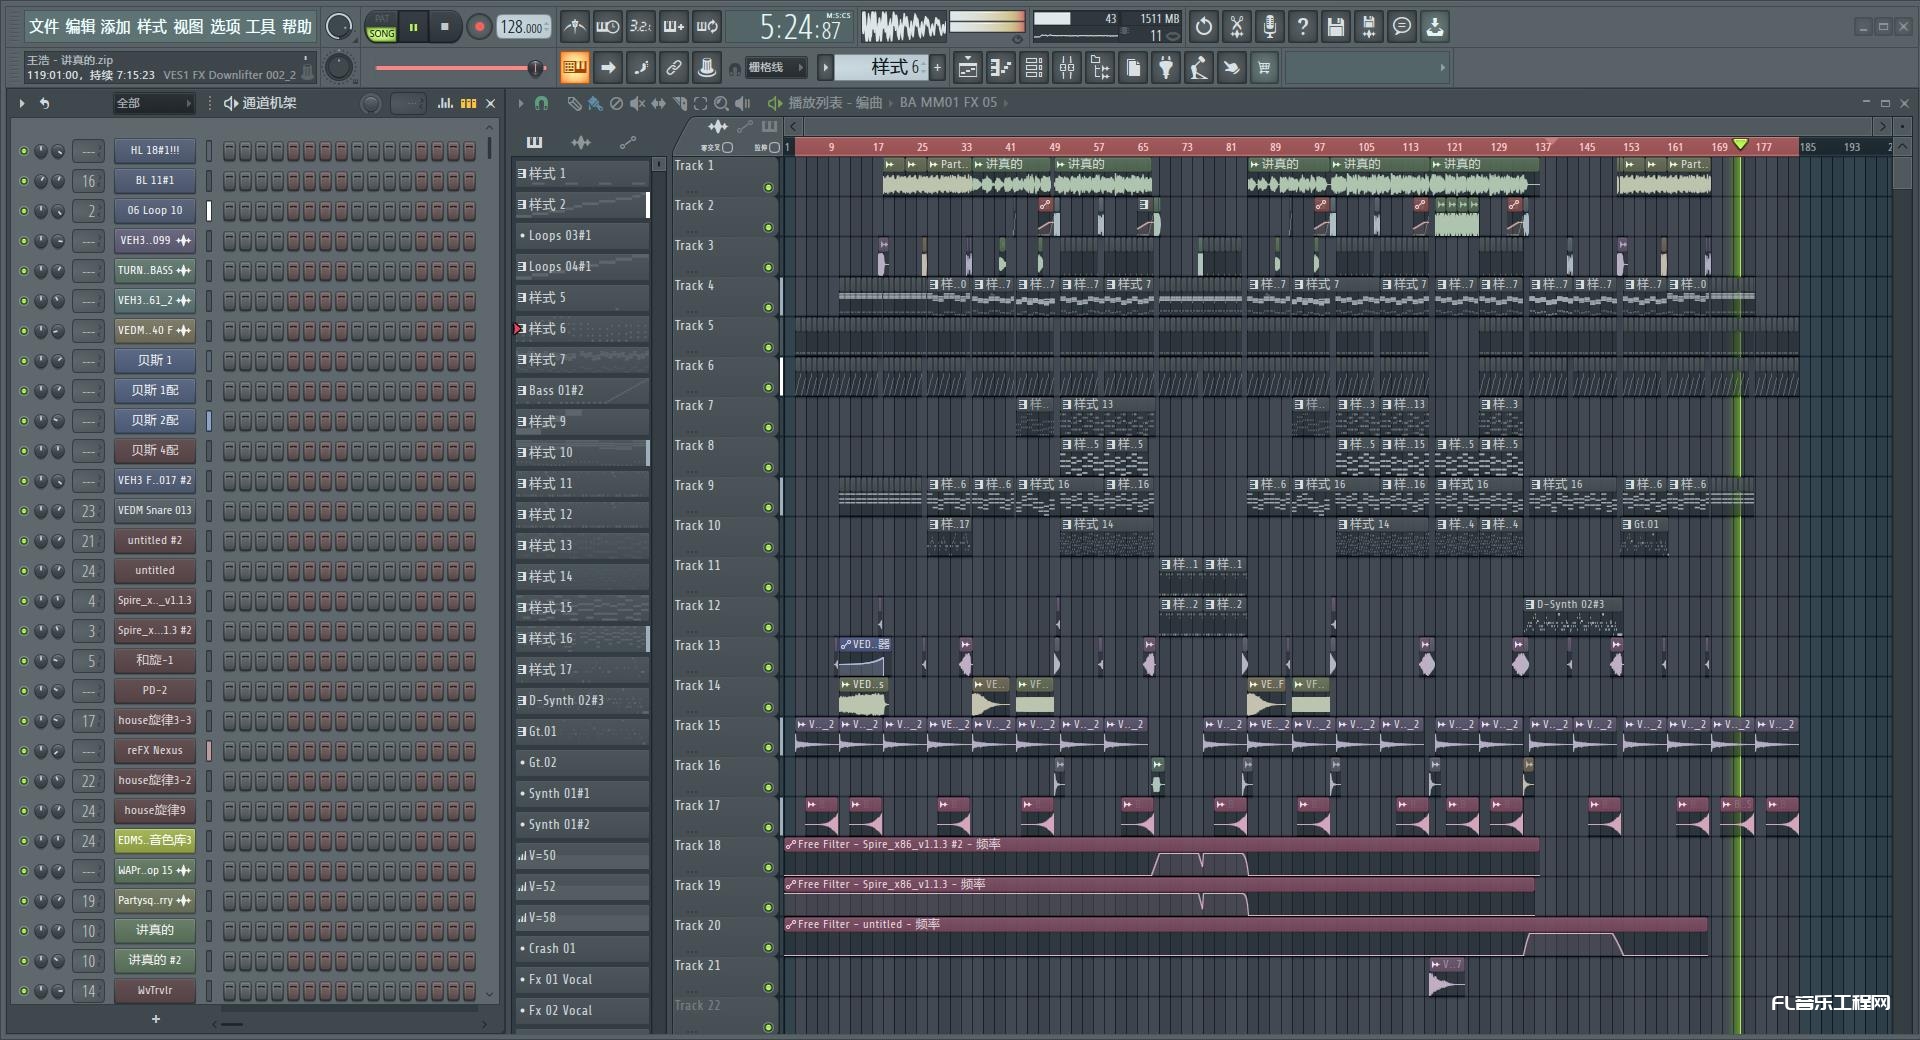Select the playlist paint brush tool
Viewport: 1920px width, 1040px height.
pos(595,103)
